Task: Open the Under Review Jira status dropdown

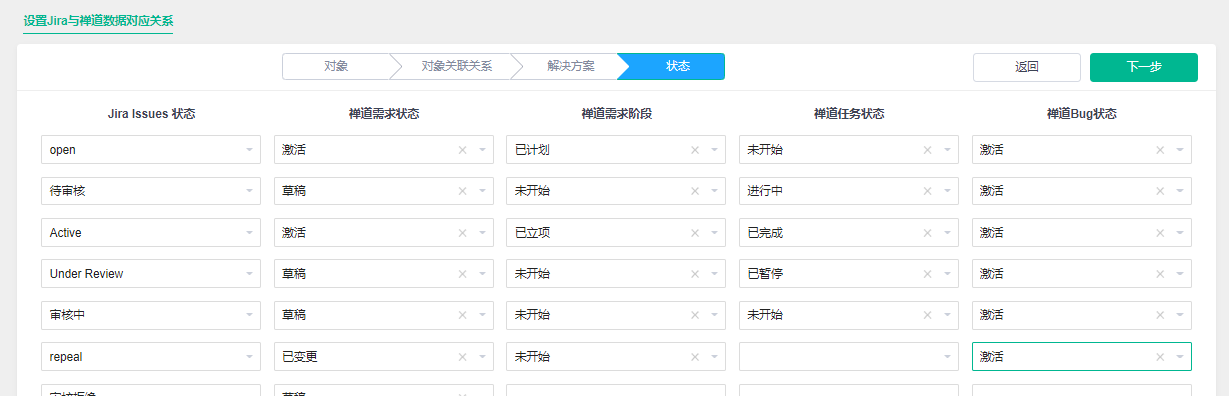Action: click(151, 274)
